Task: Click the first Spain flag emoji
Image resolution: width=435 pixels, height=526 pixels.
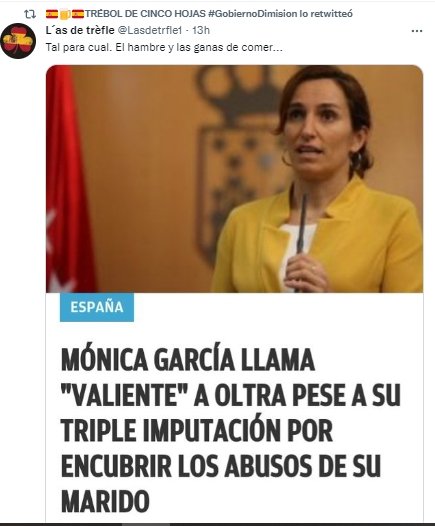Action: 52,14
